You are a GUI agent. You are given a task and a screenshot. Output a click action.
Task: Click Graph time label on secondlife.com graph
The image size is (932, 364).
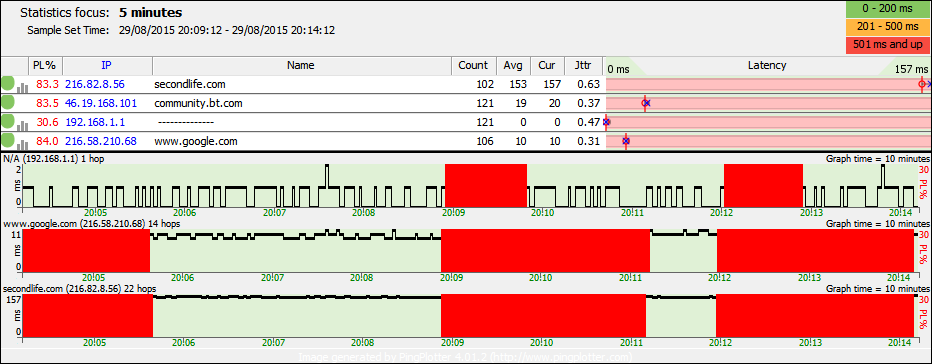tap(877, 288)
